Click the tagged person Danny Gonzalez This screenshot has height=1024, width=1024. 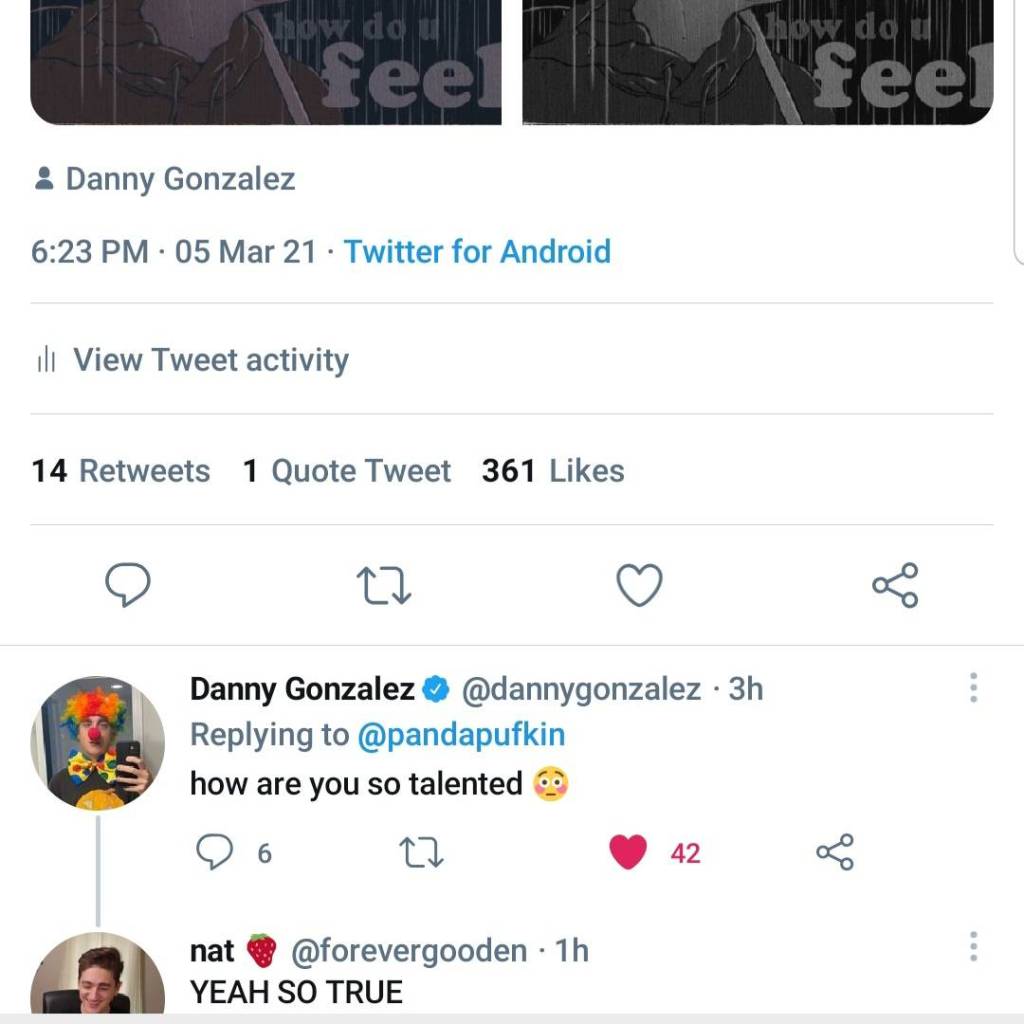[x=180, y=180]
